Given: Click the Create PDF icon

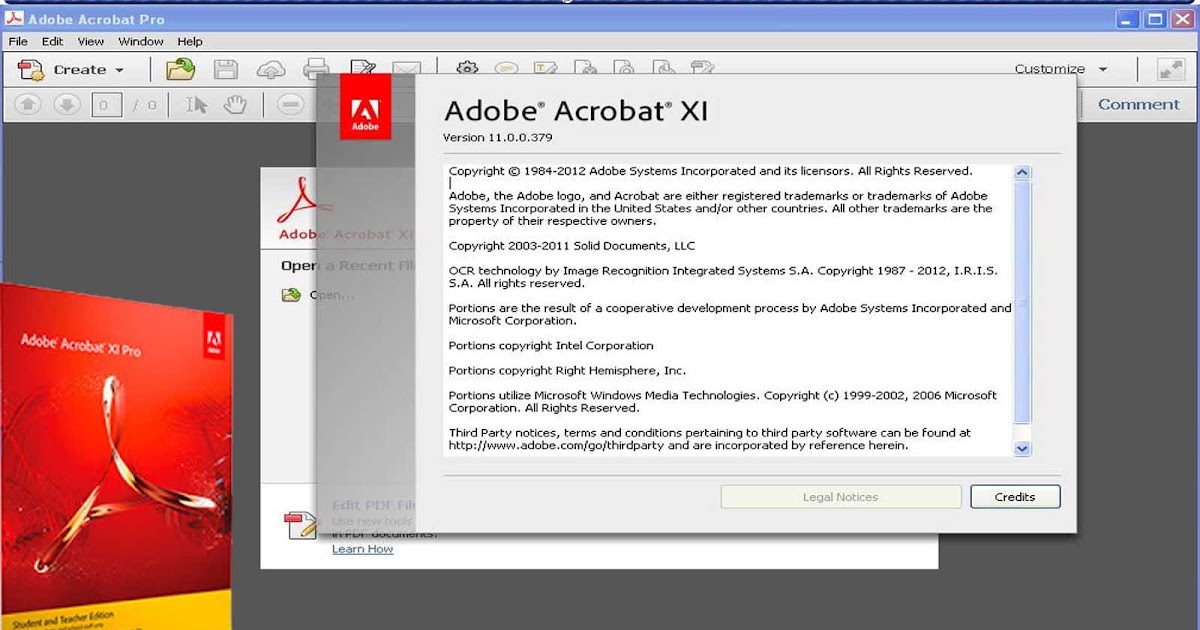Looking at the screenshot, I should [x=31, y=69].
